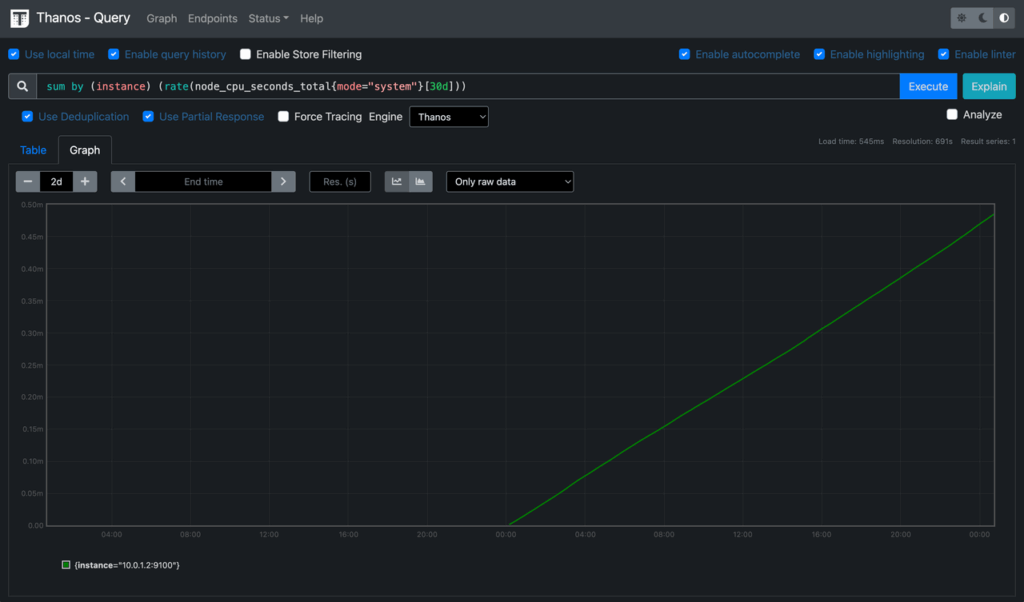
Task: Check Enable Store Filtering
Action: tap(246, 54)
